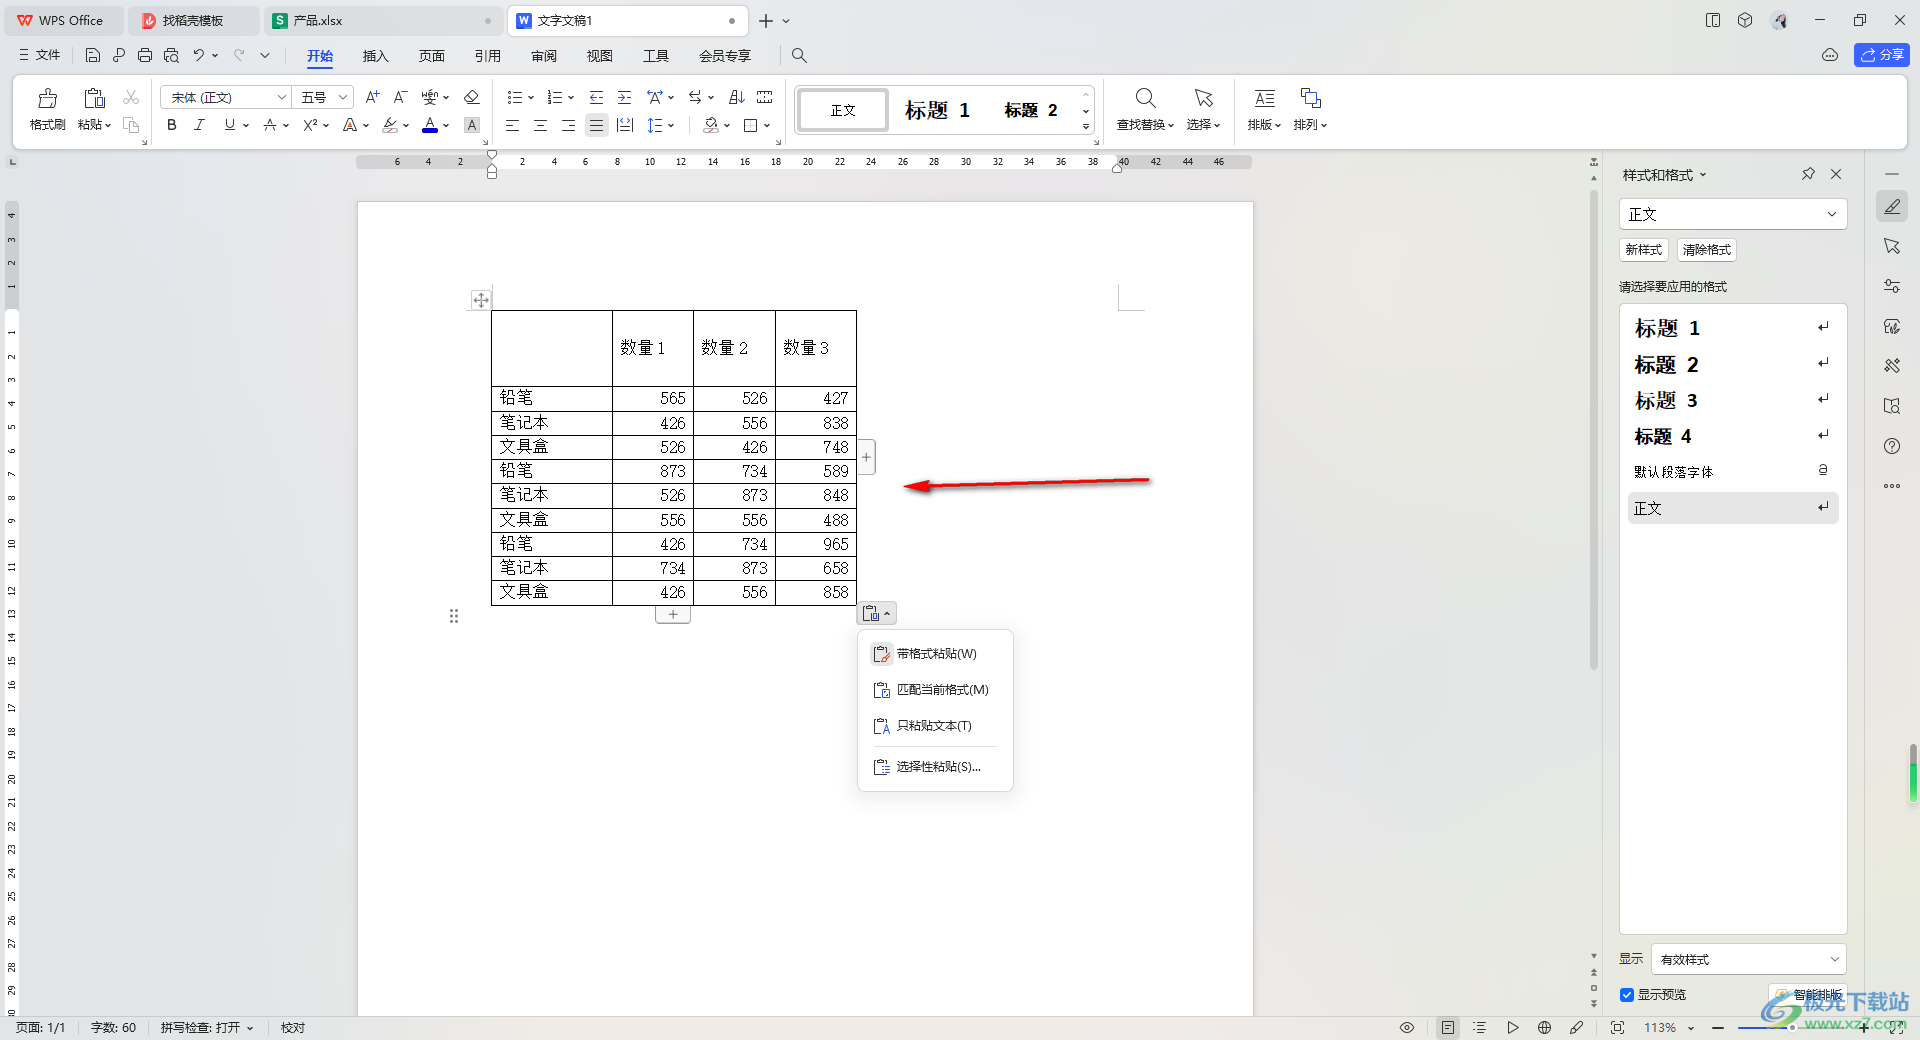Expand the paste options button below table

tap(877, 613)
